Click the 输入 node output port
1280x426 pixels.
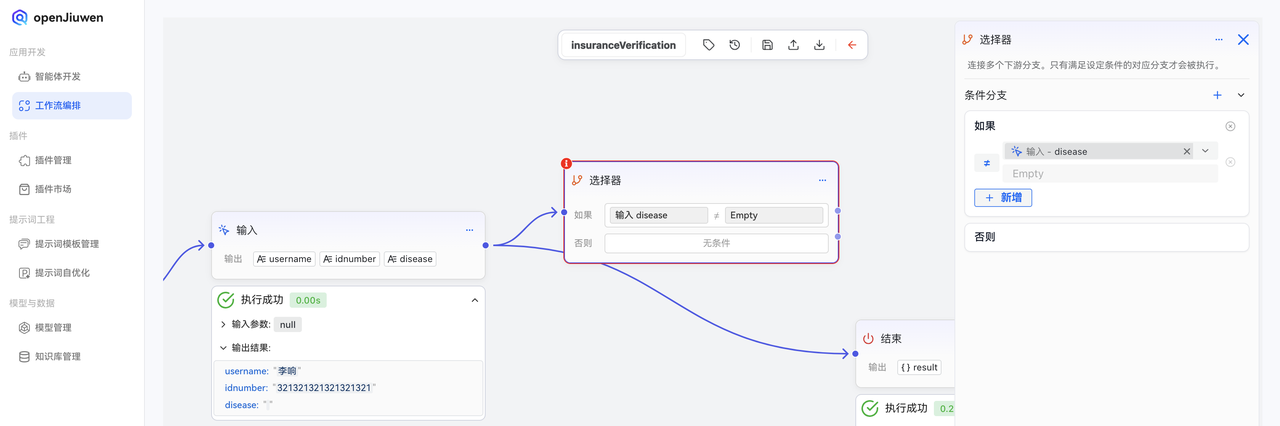pos(486,244)
